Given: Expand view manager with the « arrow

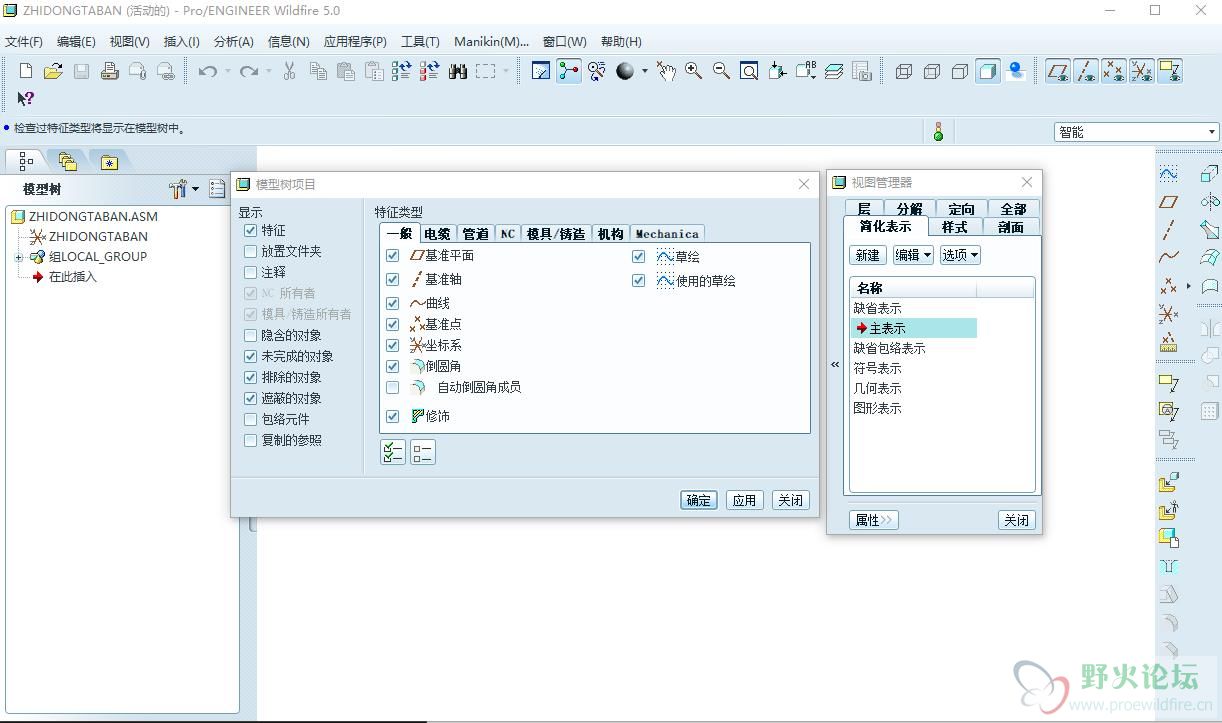Looking at the screenshot, I should pyautogui.click(x=836, y=365).
